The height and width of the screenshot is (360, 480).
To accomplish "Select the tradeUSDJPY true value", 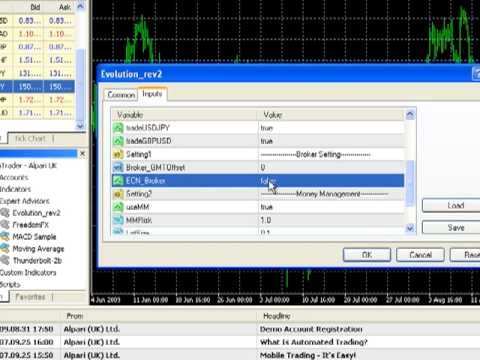I will coord(331,128).
